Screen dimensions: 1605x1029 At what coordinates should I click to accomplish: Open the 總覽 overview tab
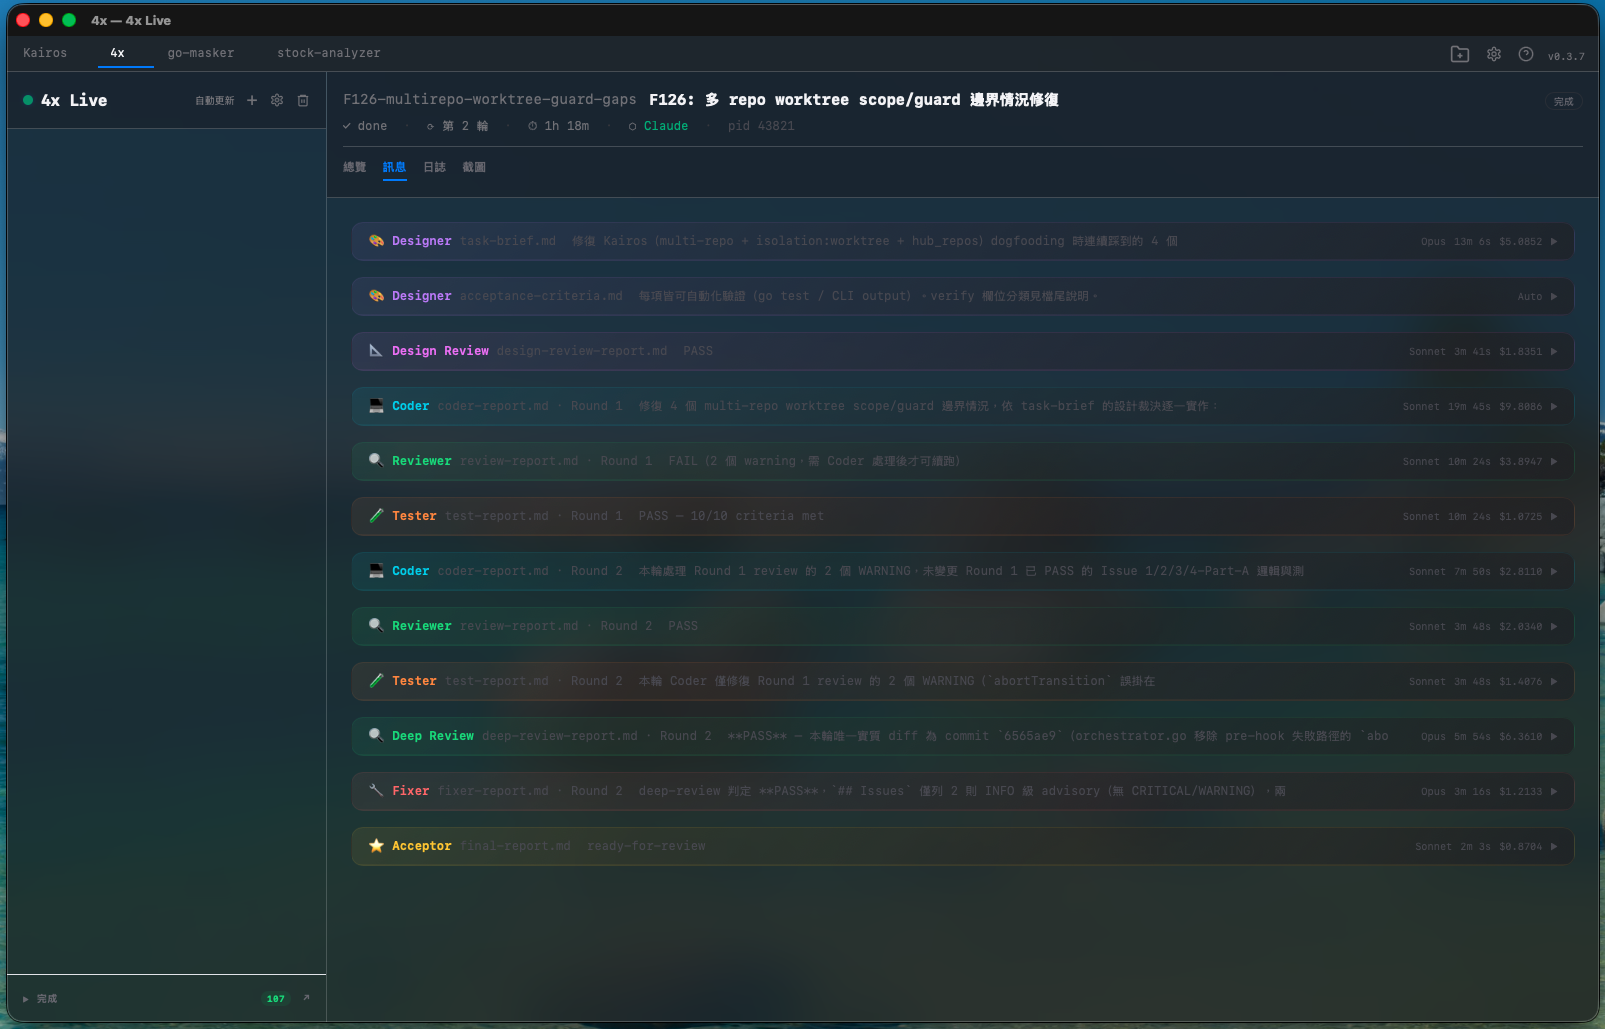[x=355, y=167]
